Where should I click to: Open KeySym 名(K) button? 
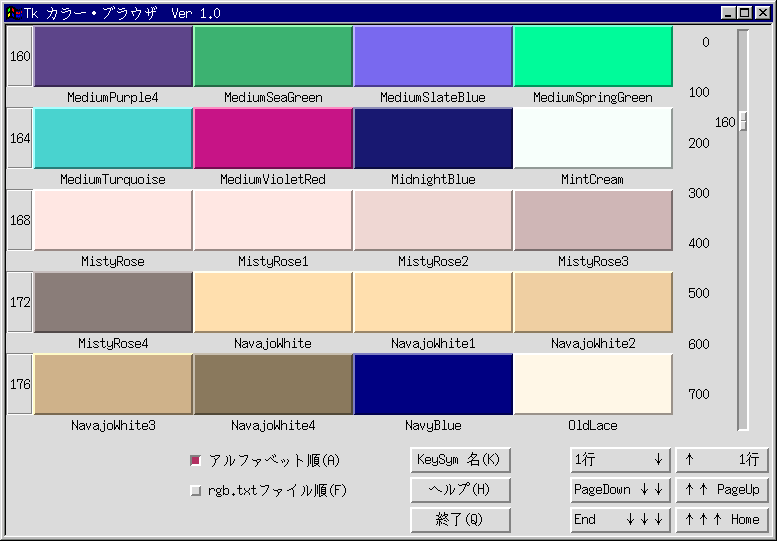point(460,460)
